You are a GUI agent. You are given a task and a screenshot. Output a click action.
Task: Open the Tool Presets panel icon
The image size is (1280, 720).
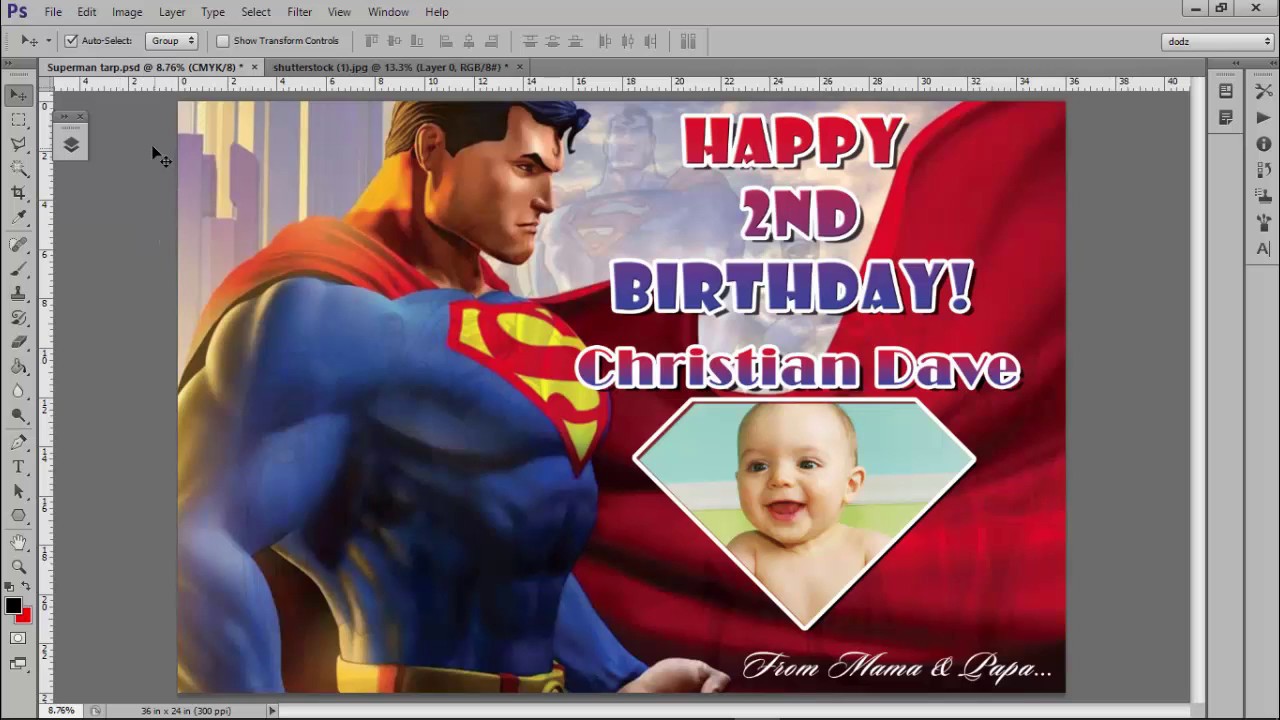(x=1263, y=91)
